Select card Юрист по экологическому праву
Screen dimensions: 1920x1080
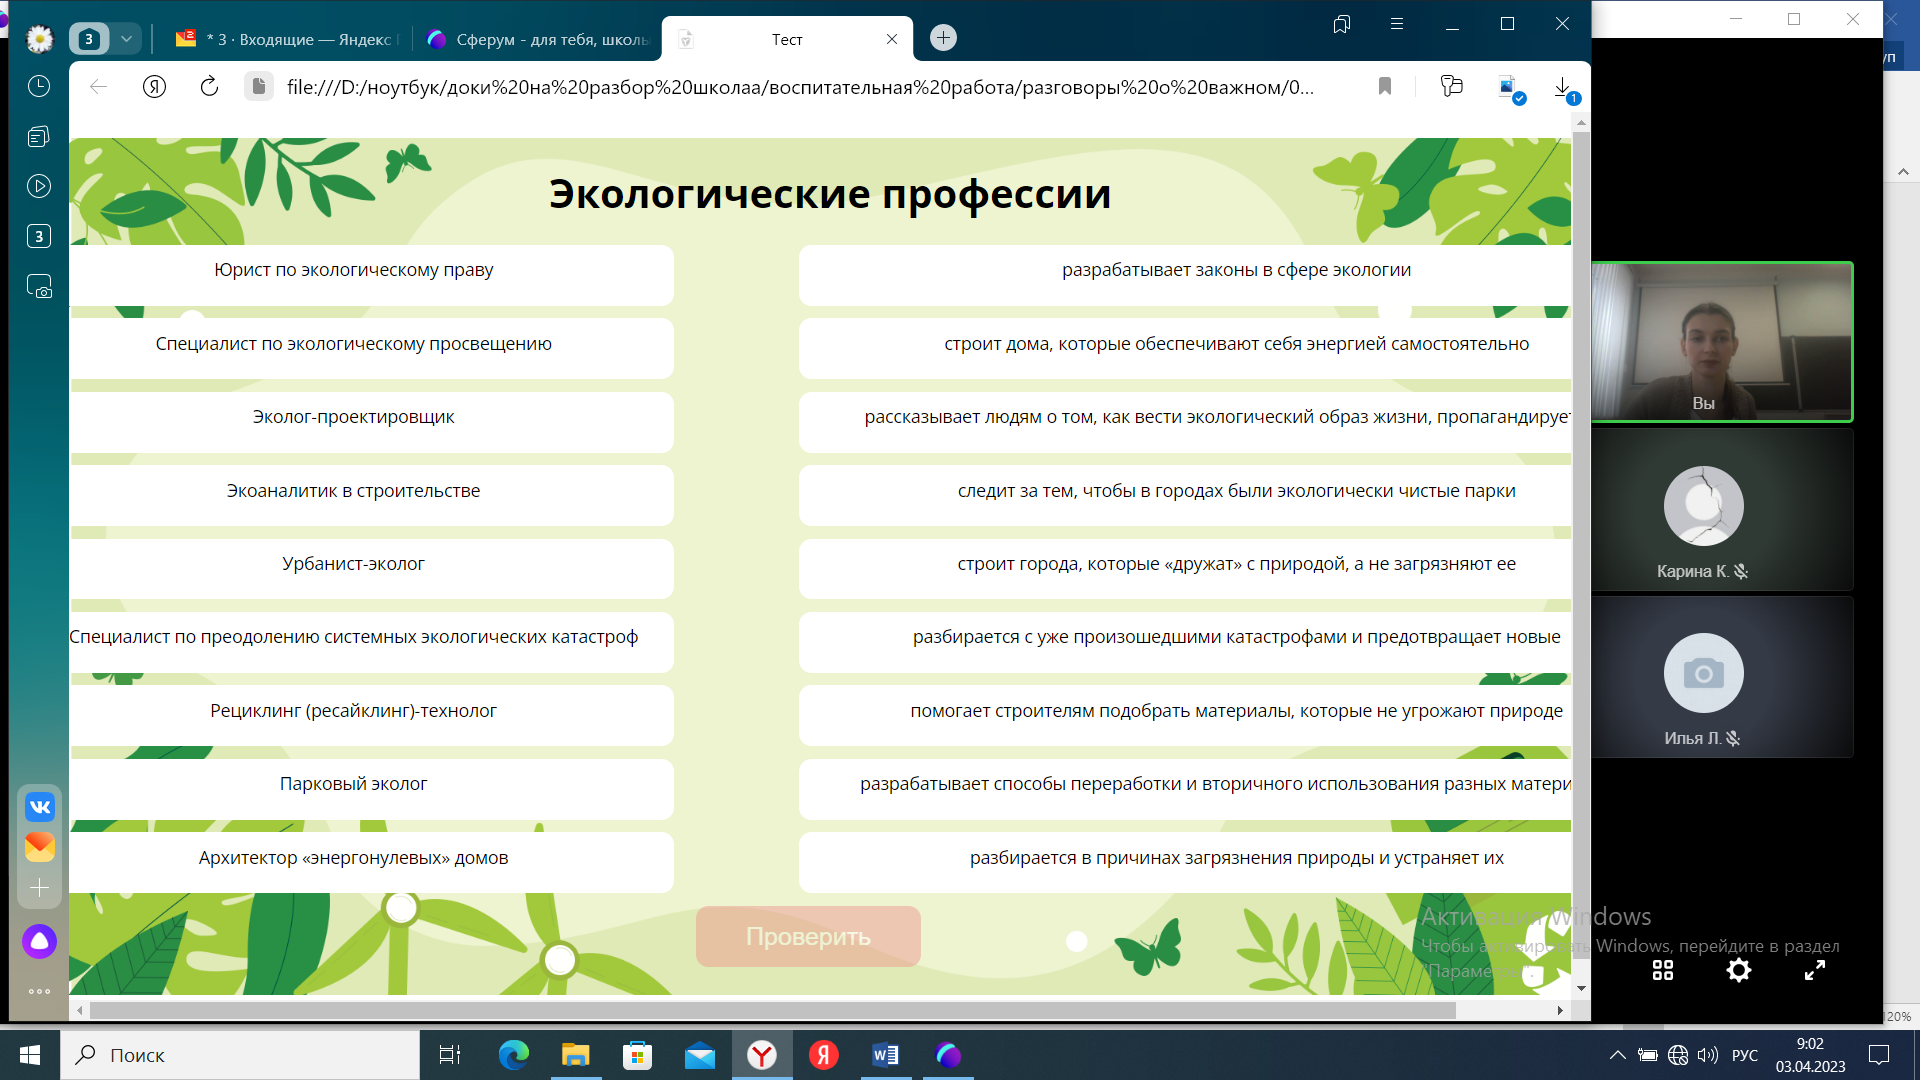click(372, 275)
